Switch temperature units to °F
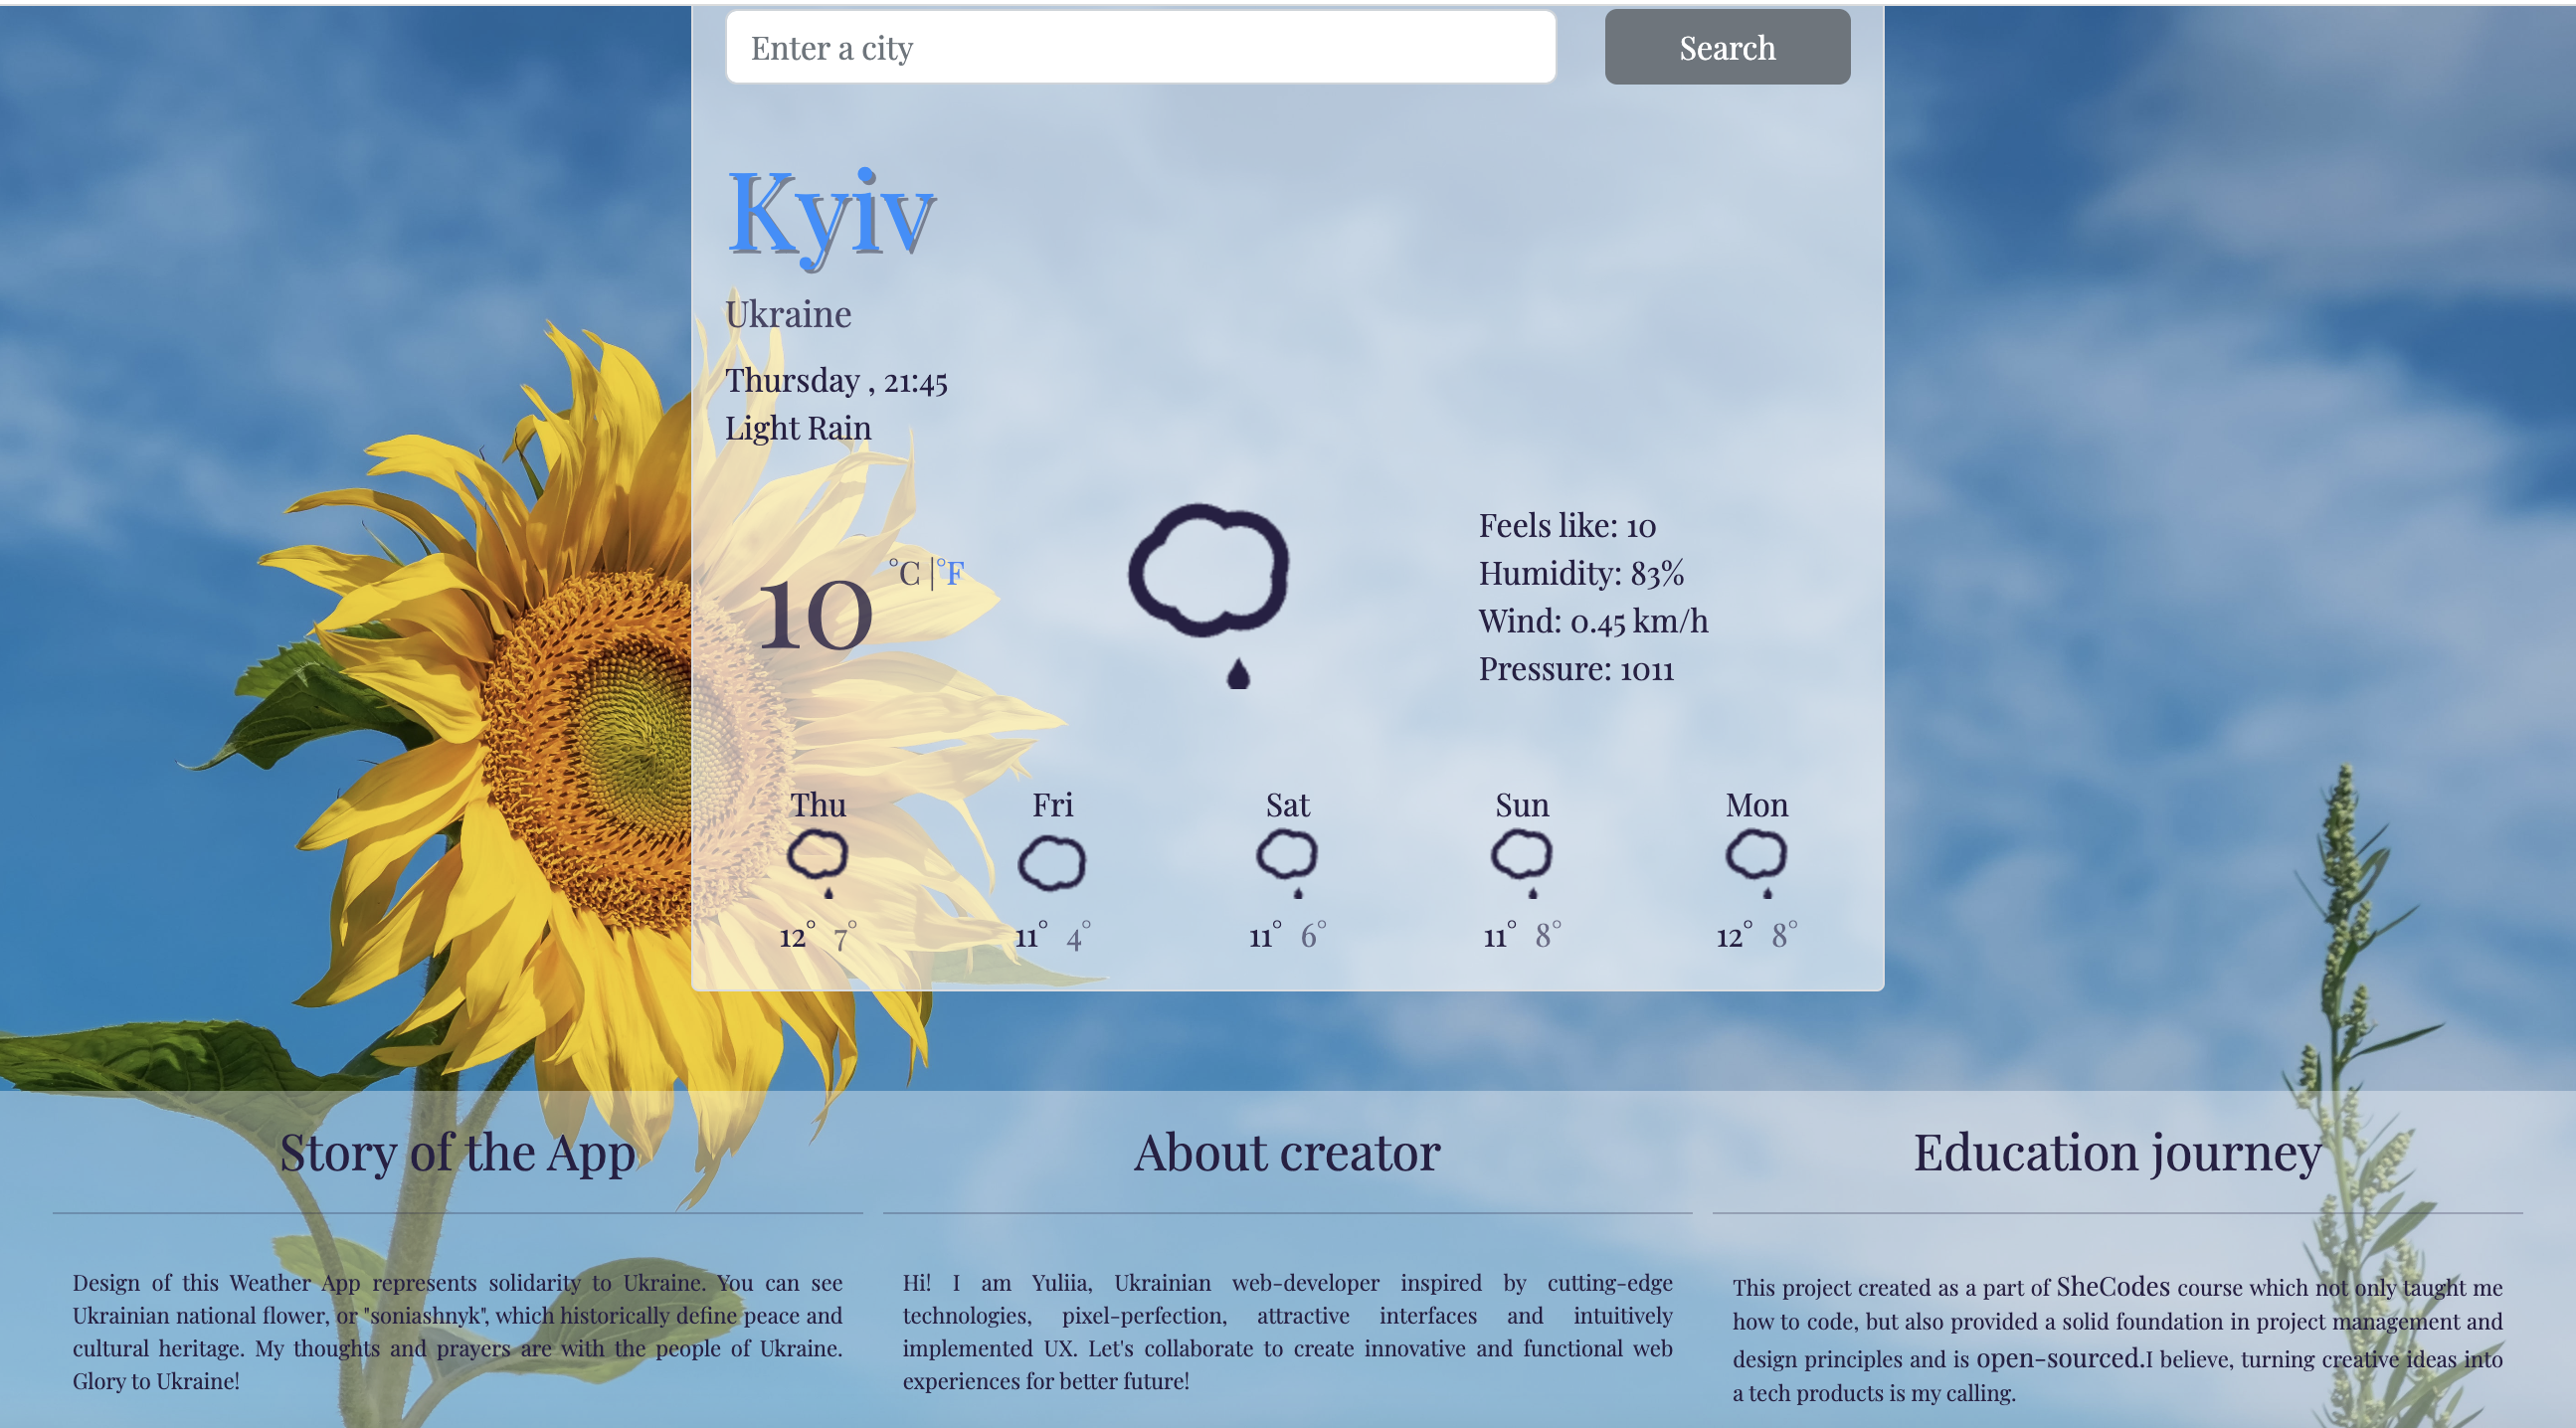Screen dimensions: 2576x1428 pyautogui.click(x=951, y=572)
